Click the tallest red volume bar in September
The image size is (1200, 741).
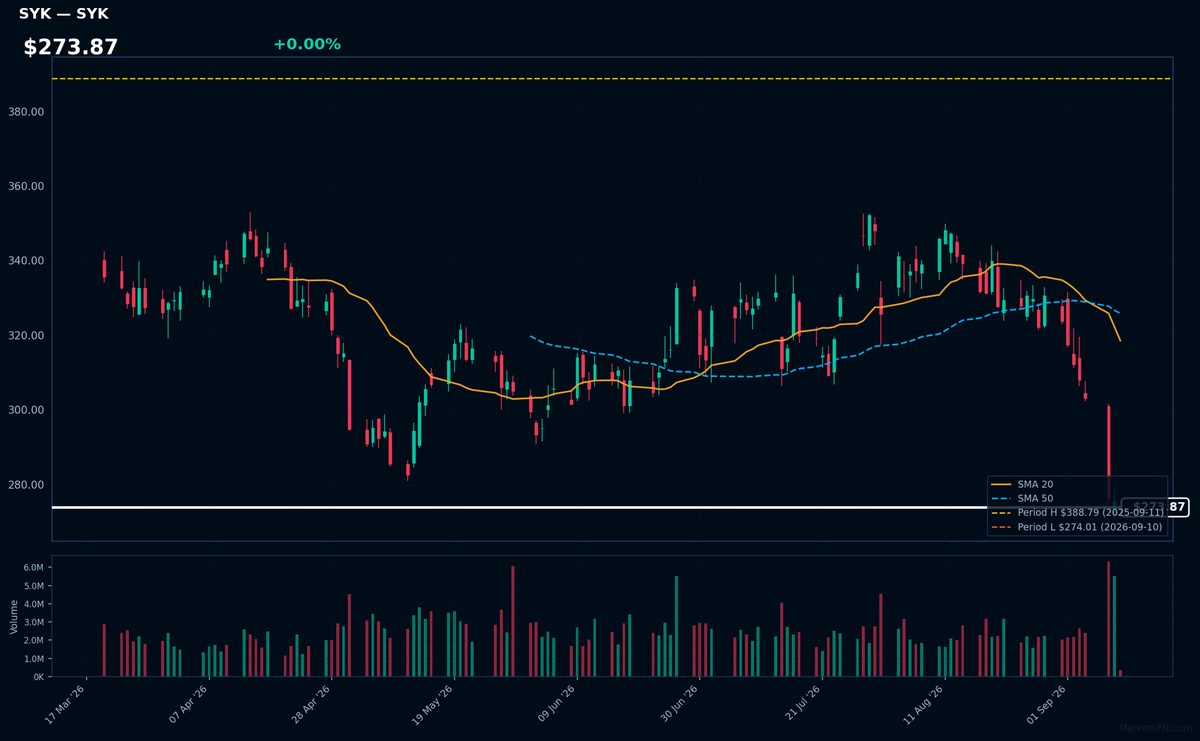(x=1108, y=619)
